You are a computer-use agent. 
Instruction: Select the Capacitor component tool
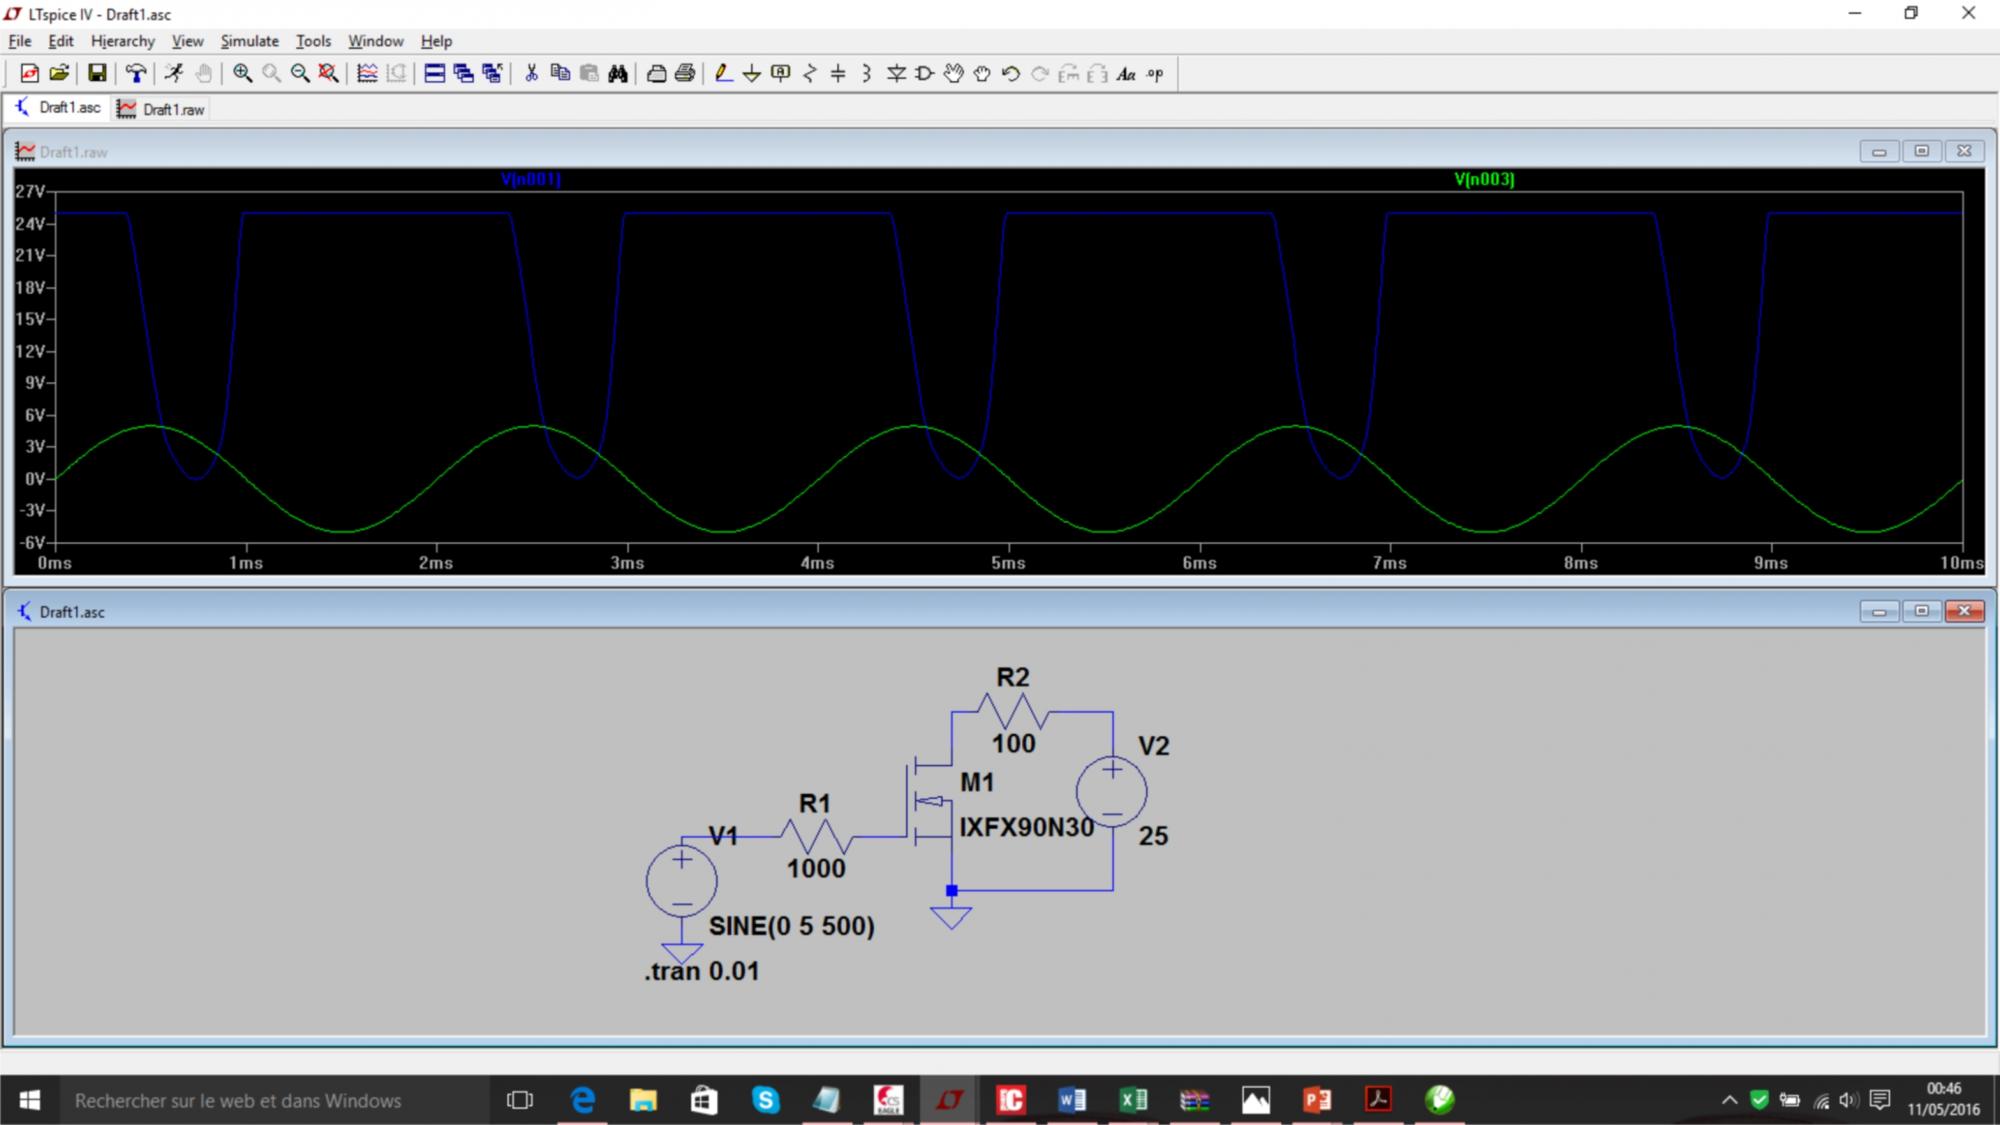pyautogui.click(x=838, y=73)
